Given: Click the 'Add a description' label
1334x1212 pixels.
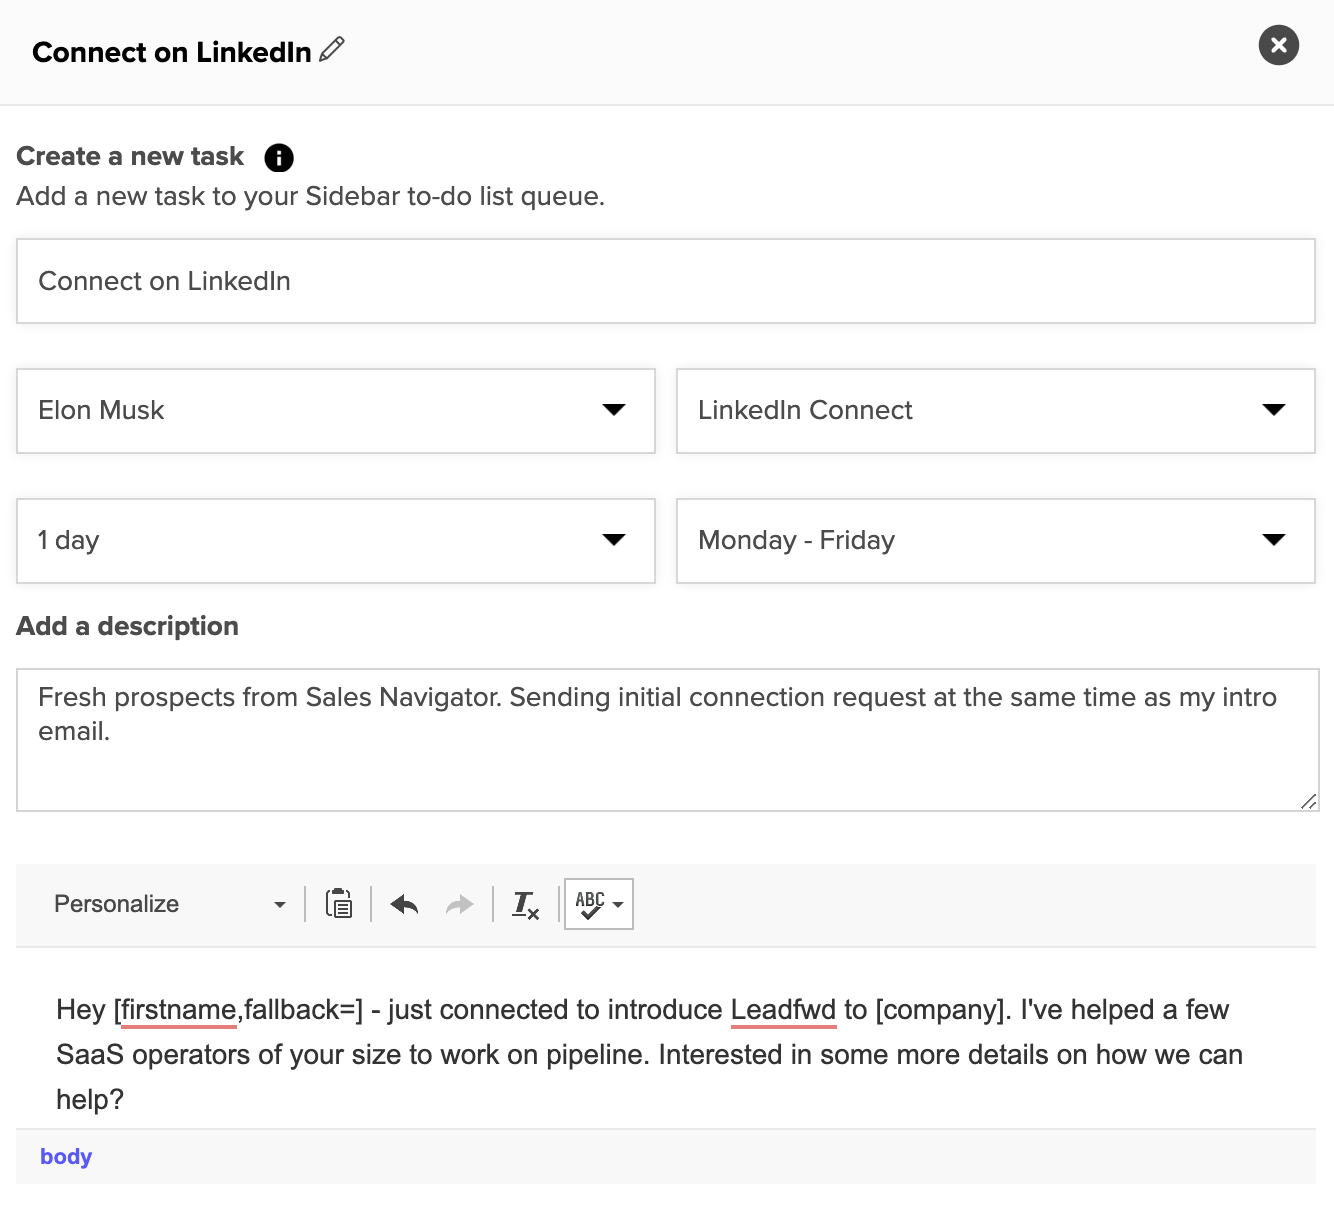Looking at the screenshot, I should point(128,626).
